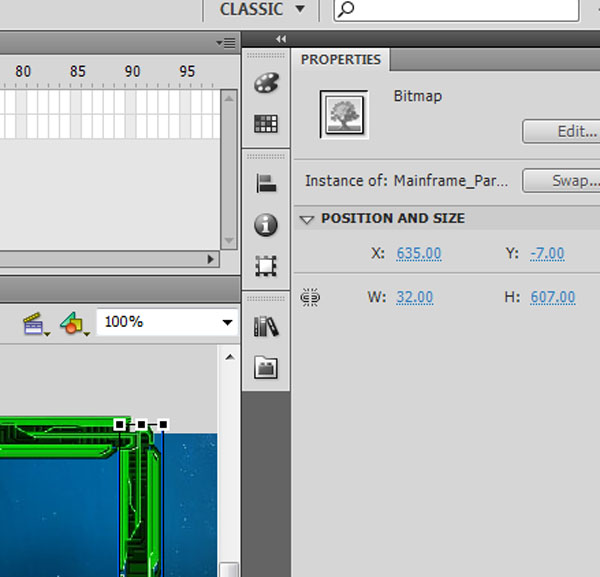Click the Edit Scene clapperboard icon
600x577 pixels.
(33, 324)
